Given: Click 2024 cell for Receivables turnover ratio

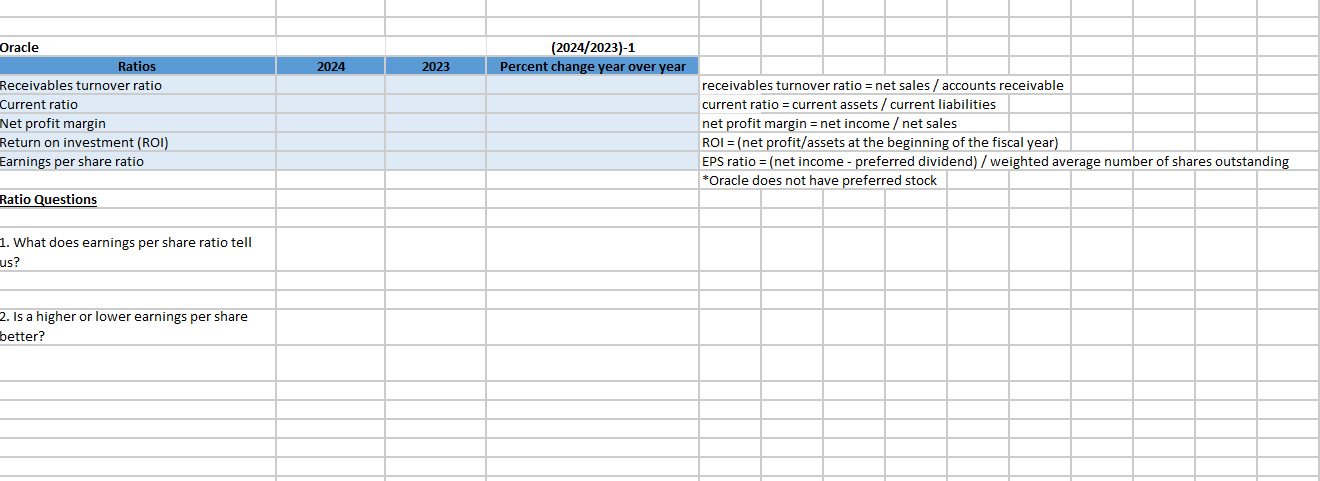Looking at the screenshot, I should pyautogui.click(x=331, y=85).
